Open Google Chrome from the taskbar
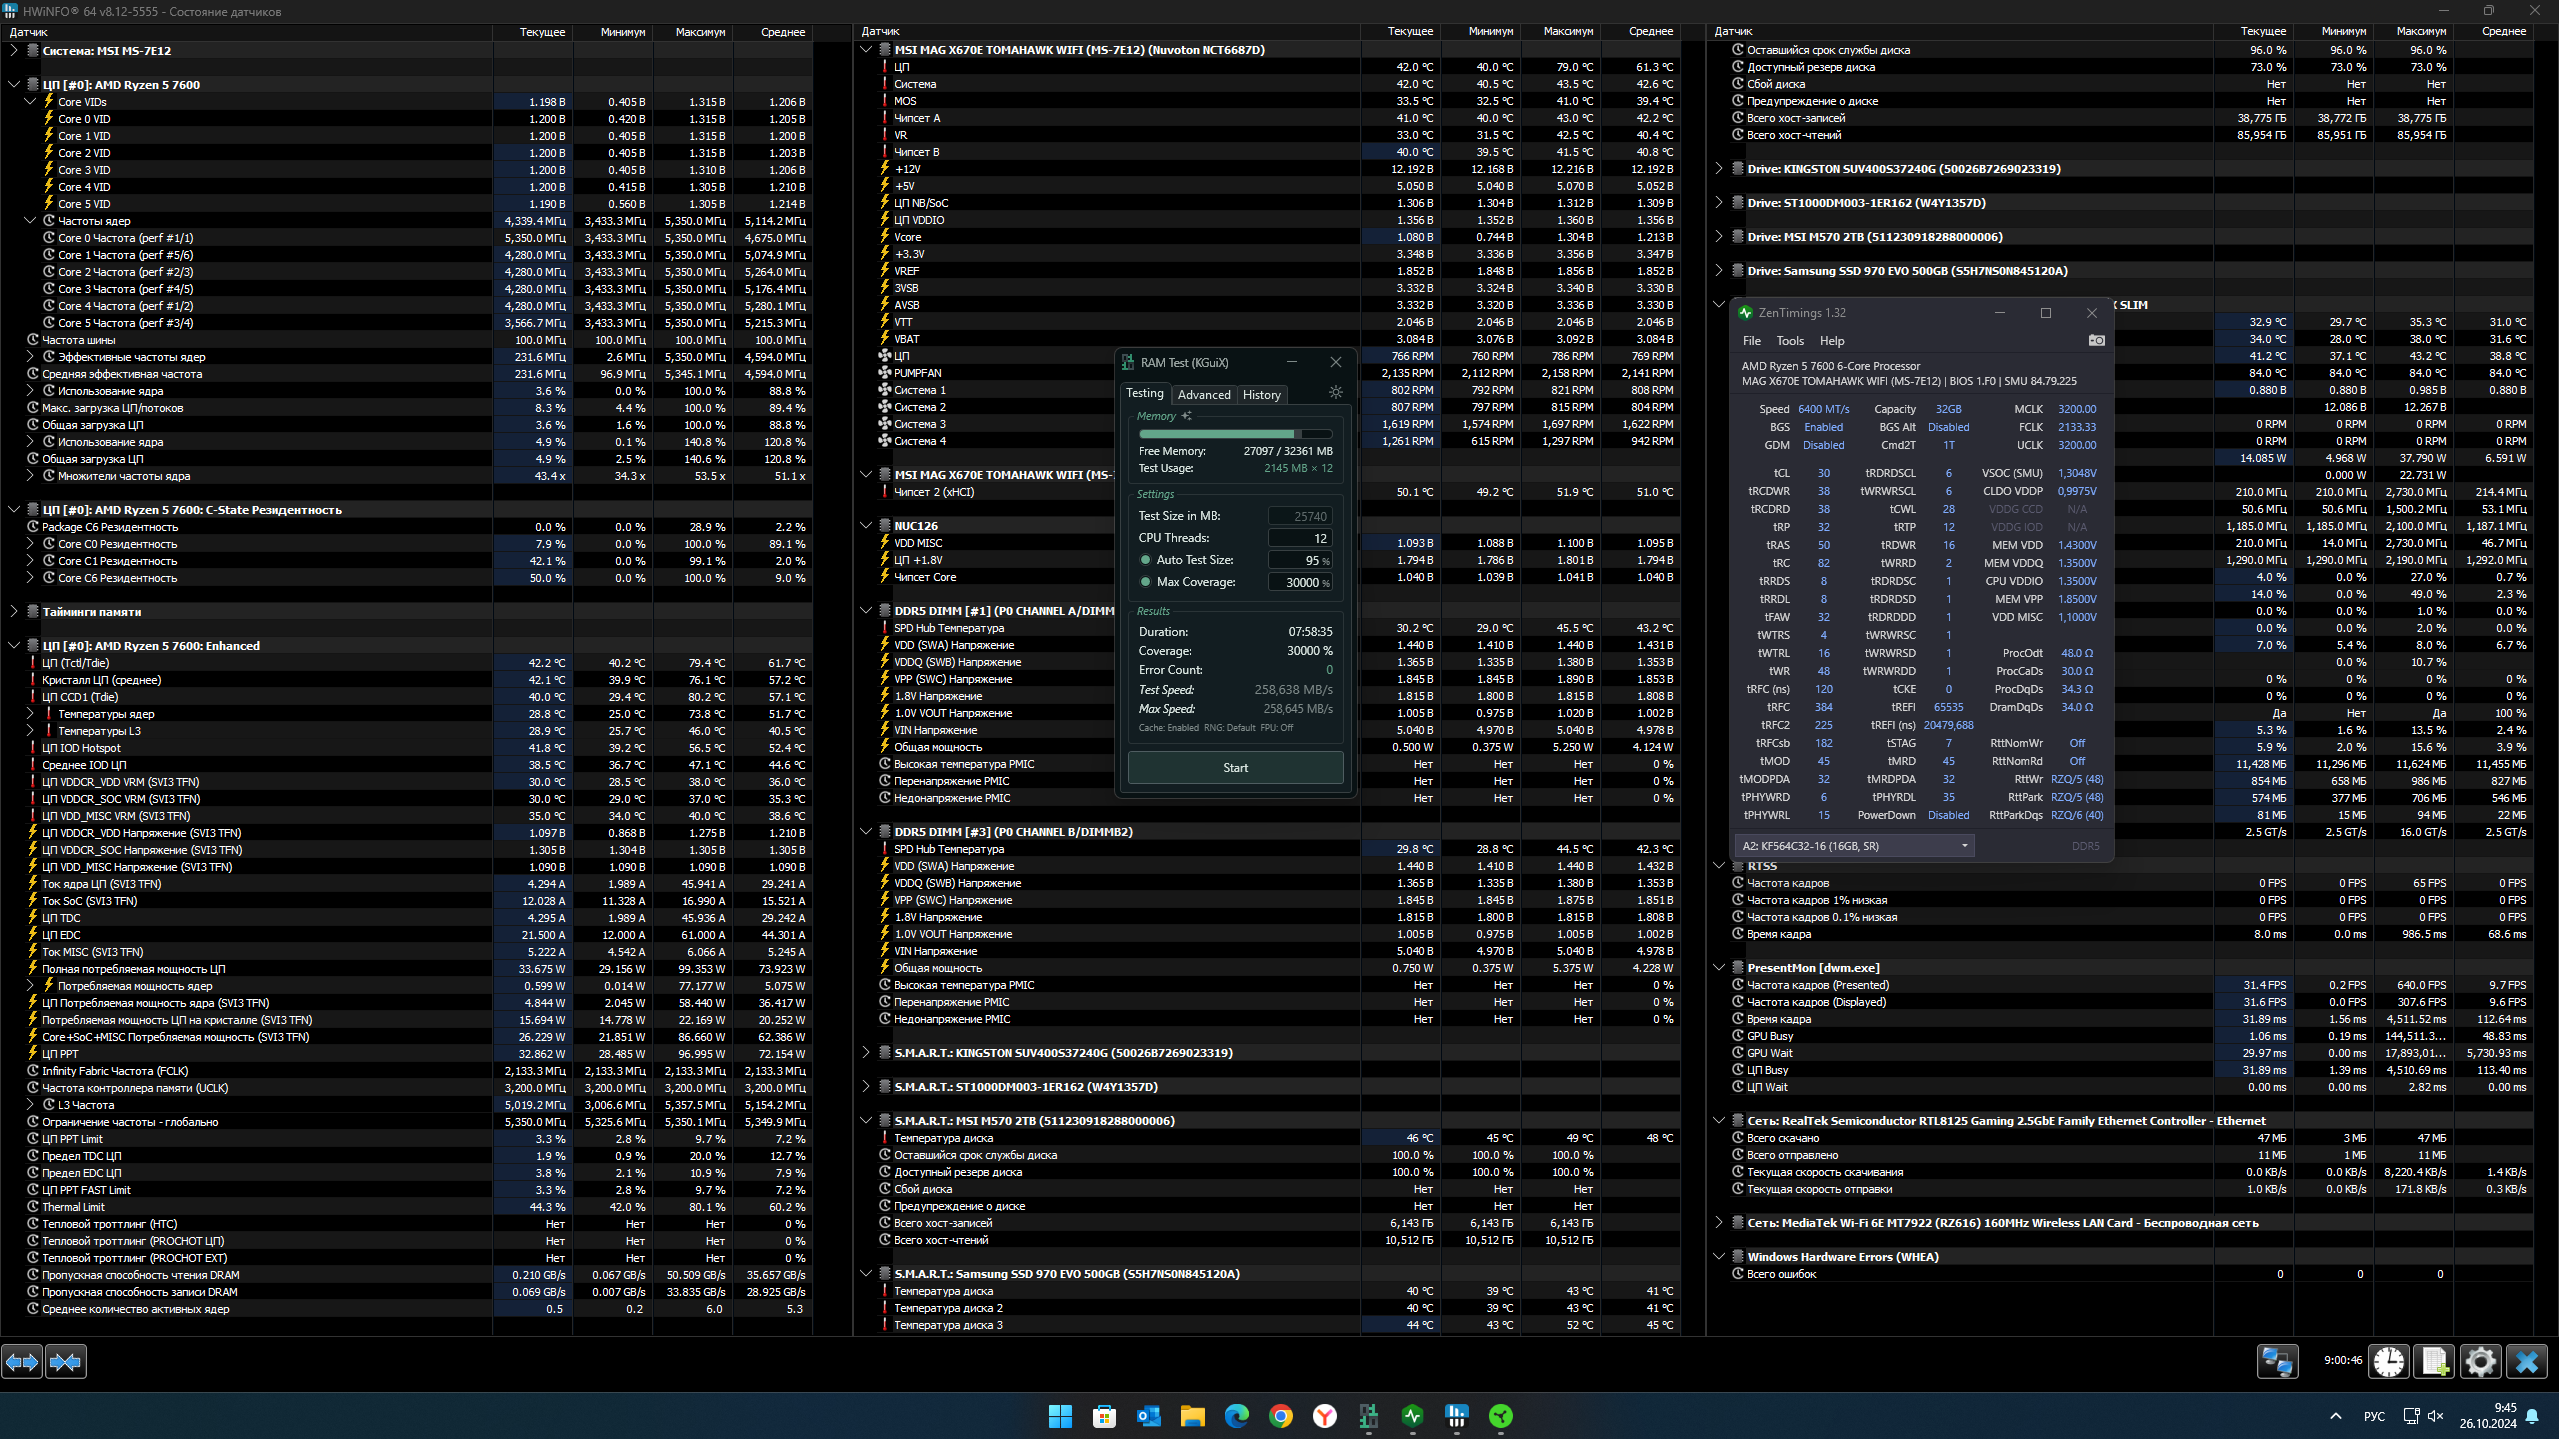The width and height of the screenshot is (2559, 1439). (1280, 1416)
